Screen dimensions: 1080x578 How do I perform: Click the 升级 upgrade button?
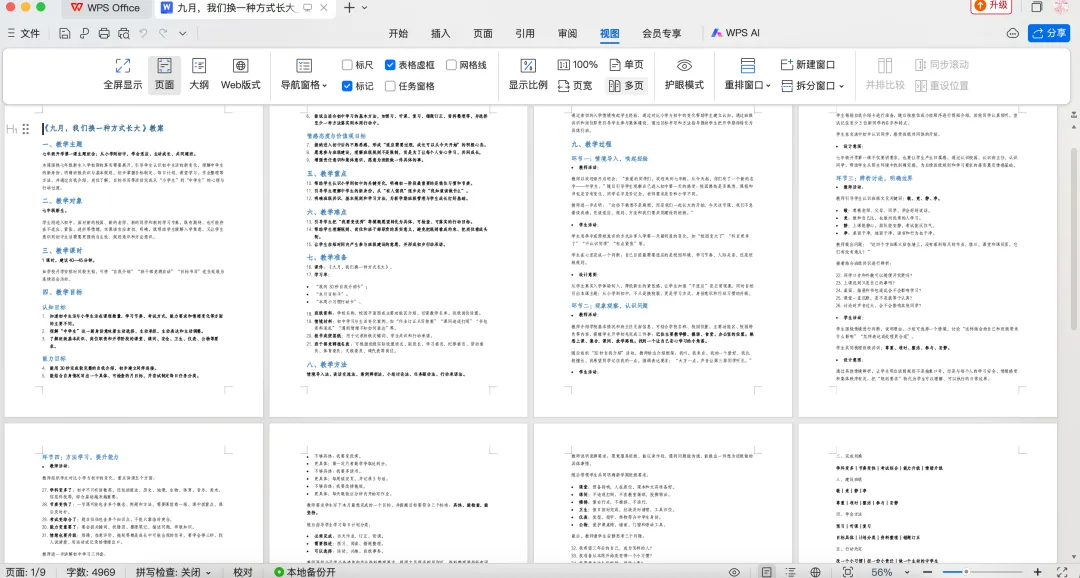pos(991,6)
